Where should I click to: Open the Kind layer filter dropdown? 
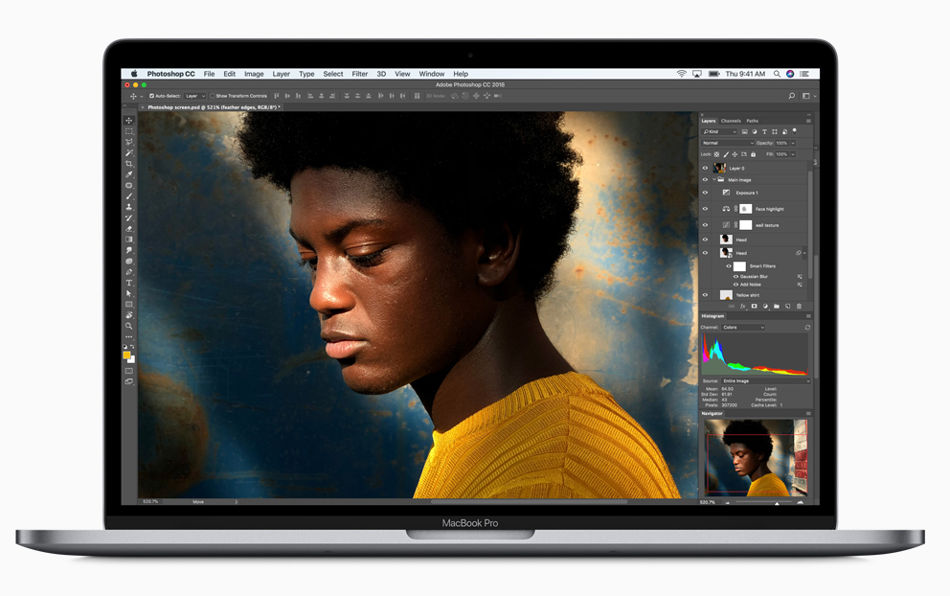pyautogui.click(x=719, y=131)
